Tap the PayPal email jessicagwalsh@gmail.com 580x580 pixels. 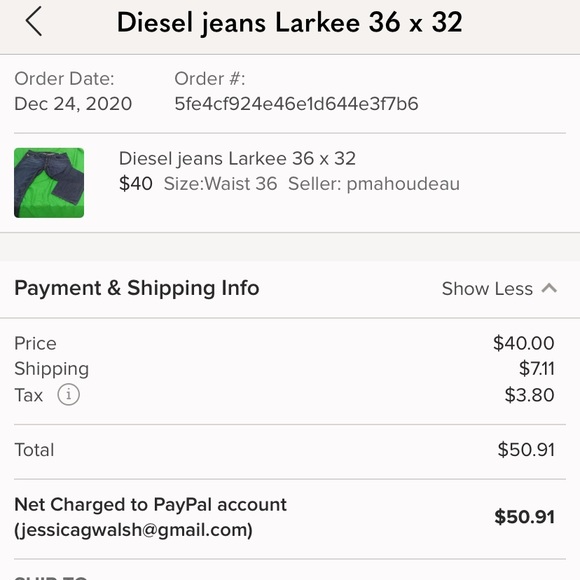(133, 530)
